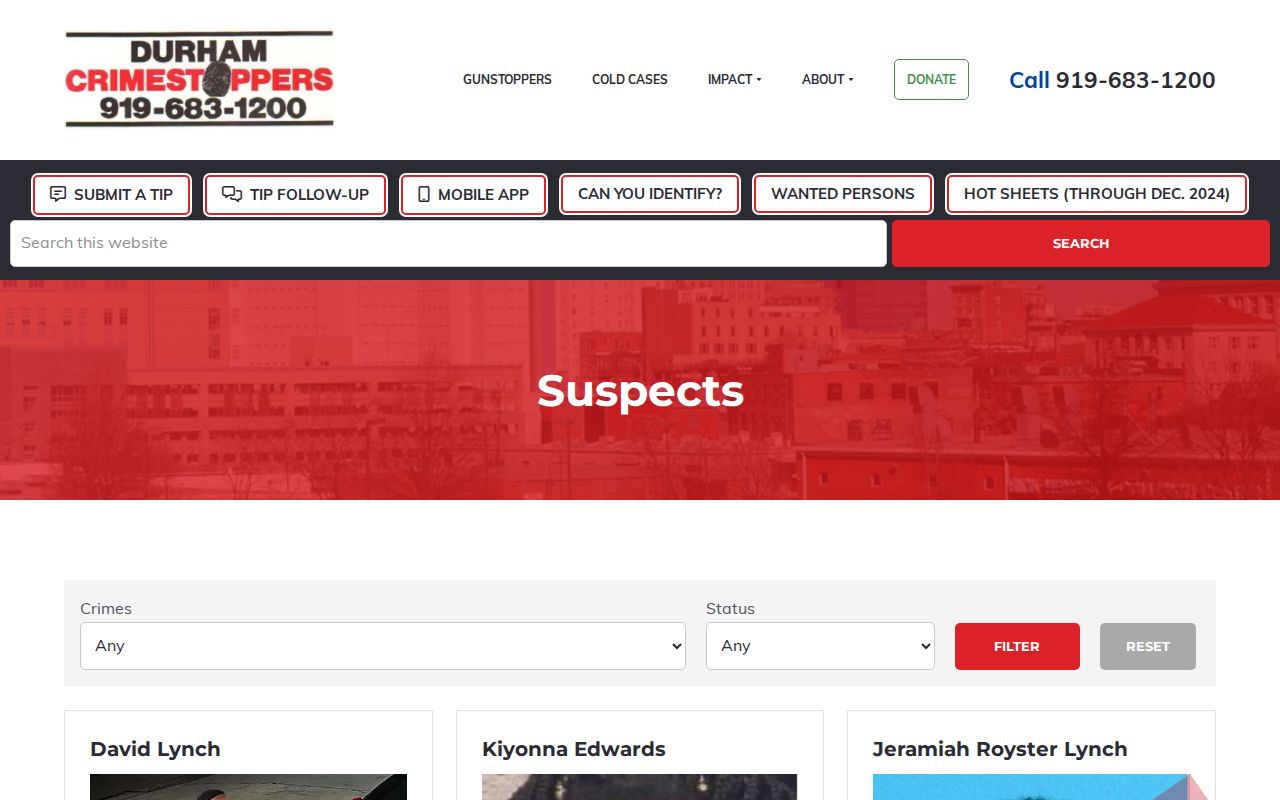Click the red Search button
Image resolution: width=1280 pixels, height=800 pixels.
[x=1081, y=243]
